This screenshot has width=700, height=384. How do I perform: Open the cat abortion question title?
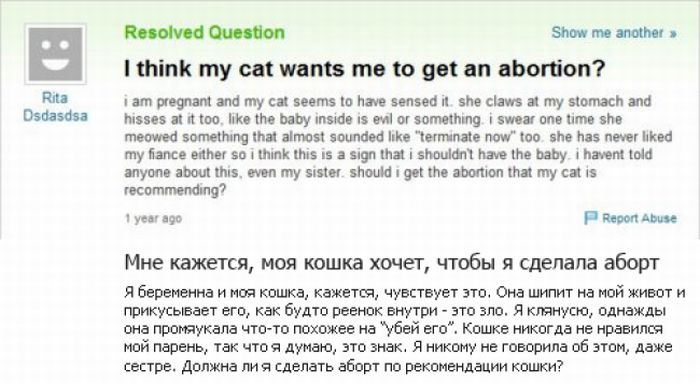pyautogui.click(x=364, y=68)
